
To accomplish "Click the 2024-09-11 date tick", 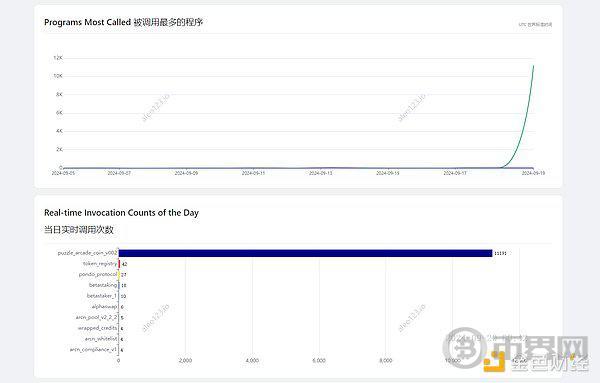I will [253, 173].
